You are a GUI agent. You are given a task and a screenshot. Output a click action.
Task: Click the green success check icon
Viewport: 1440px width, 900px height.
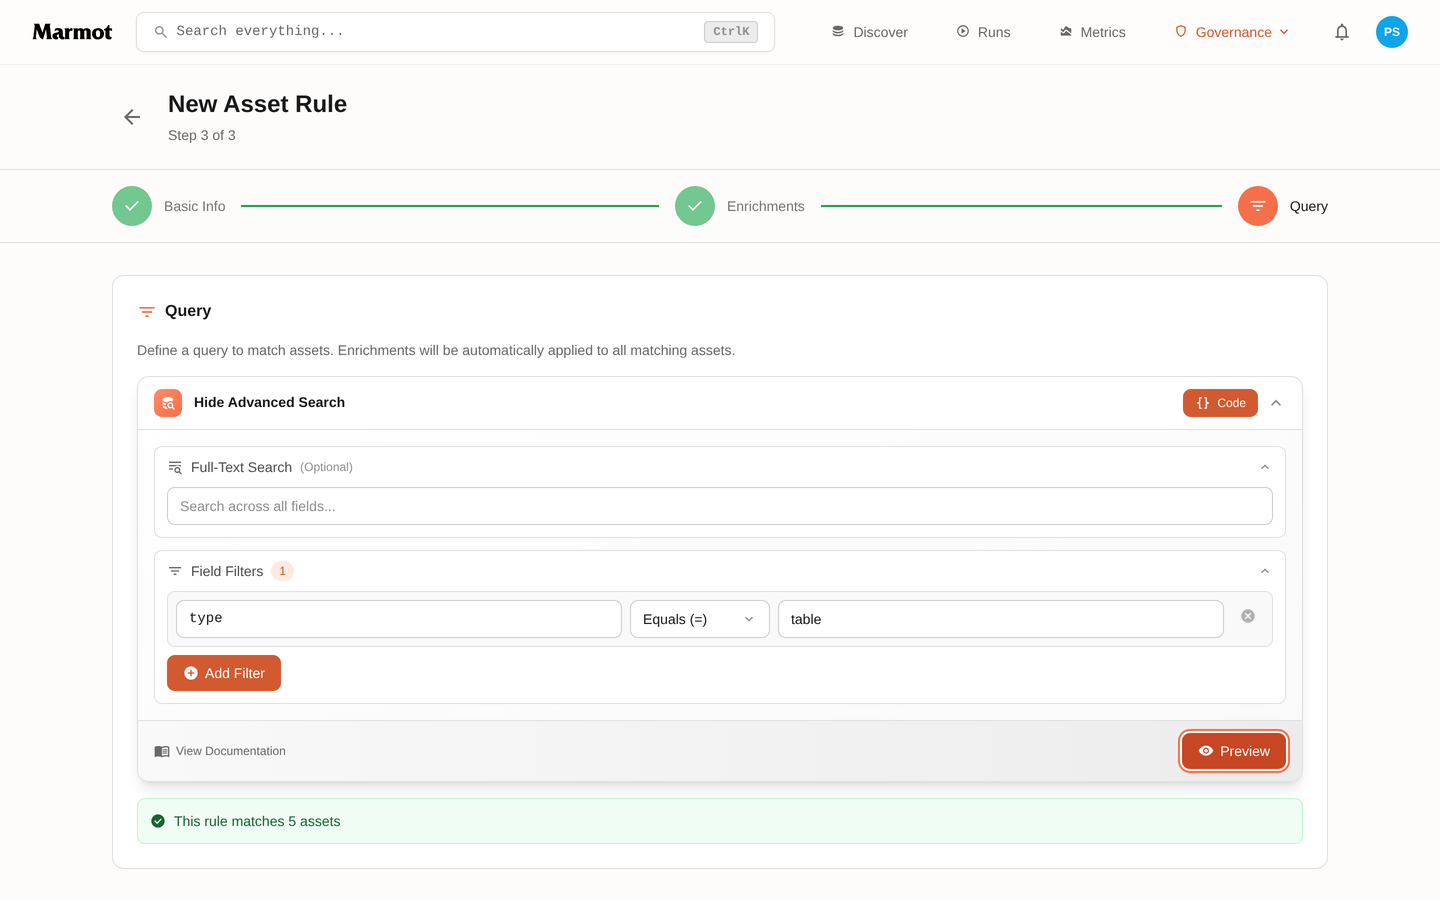coord(158,821)
